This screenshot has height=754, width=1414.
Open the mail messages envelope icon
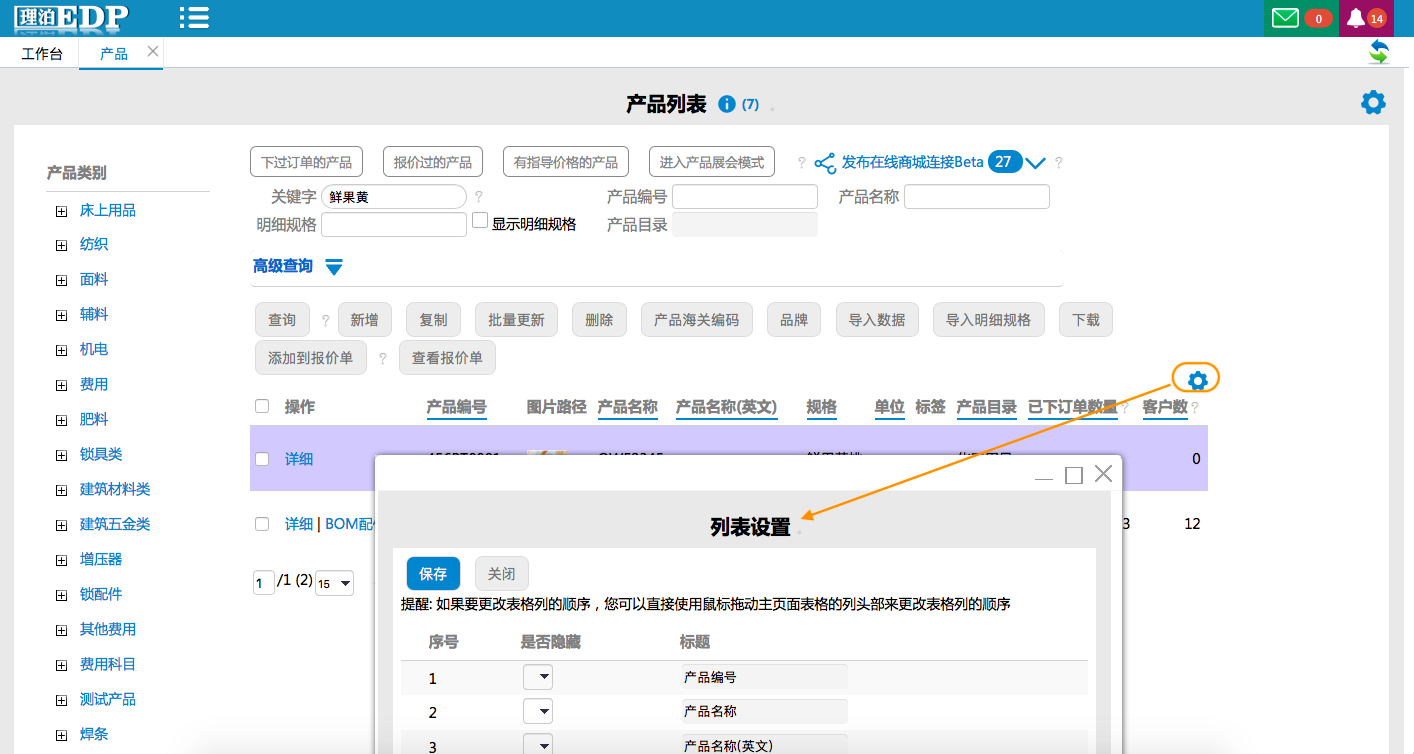point(1285,18)
